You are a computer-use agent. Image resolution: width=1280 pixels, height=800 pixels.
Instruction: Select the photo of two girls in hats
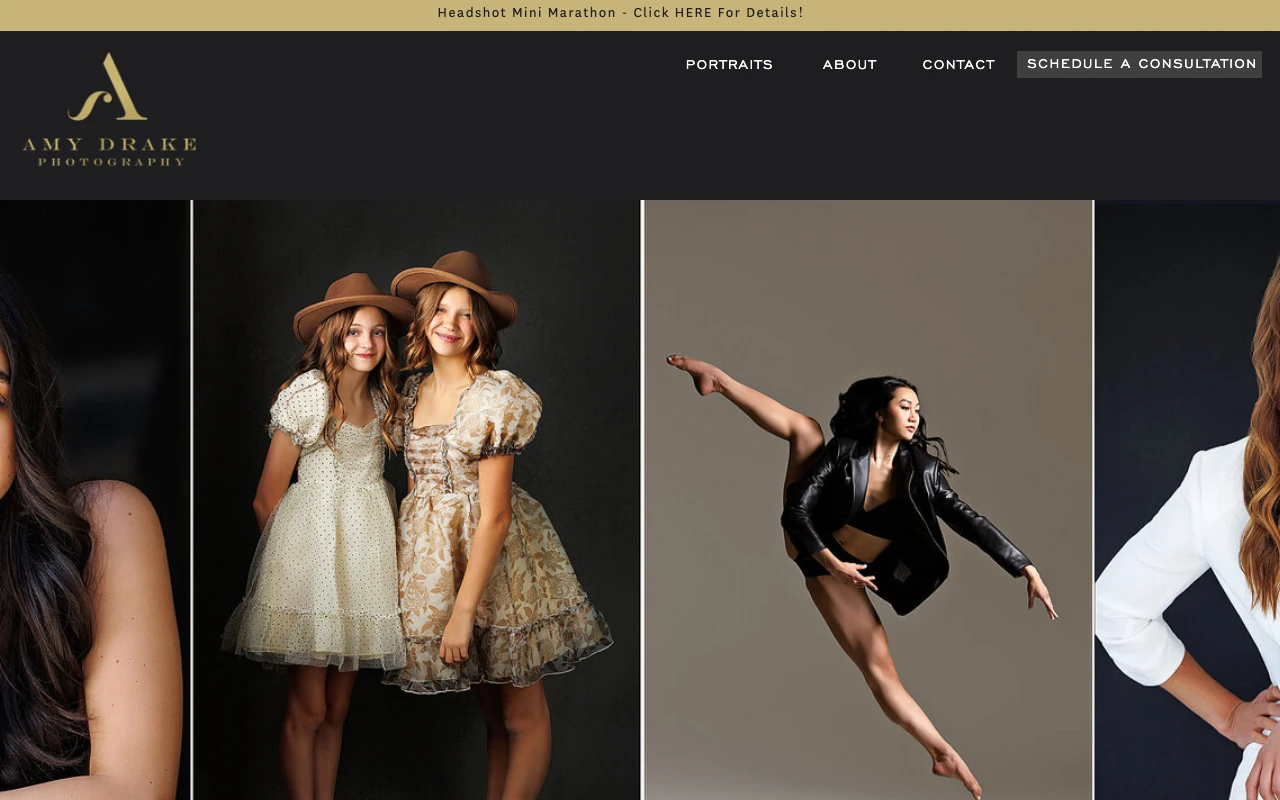pos(416,500)
